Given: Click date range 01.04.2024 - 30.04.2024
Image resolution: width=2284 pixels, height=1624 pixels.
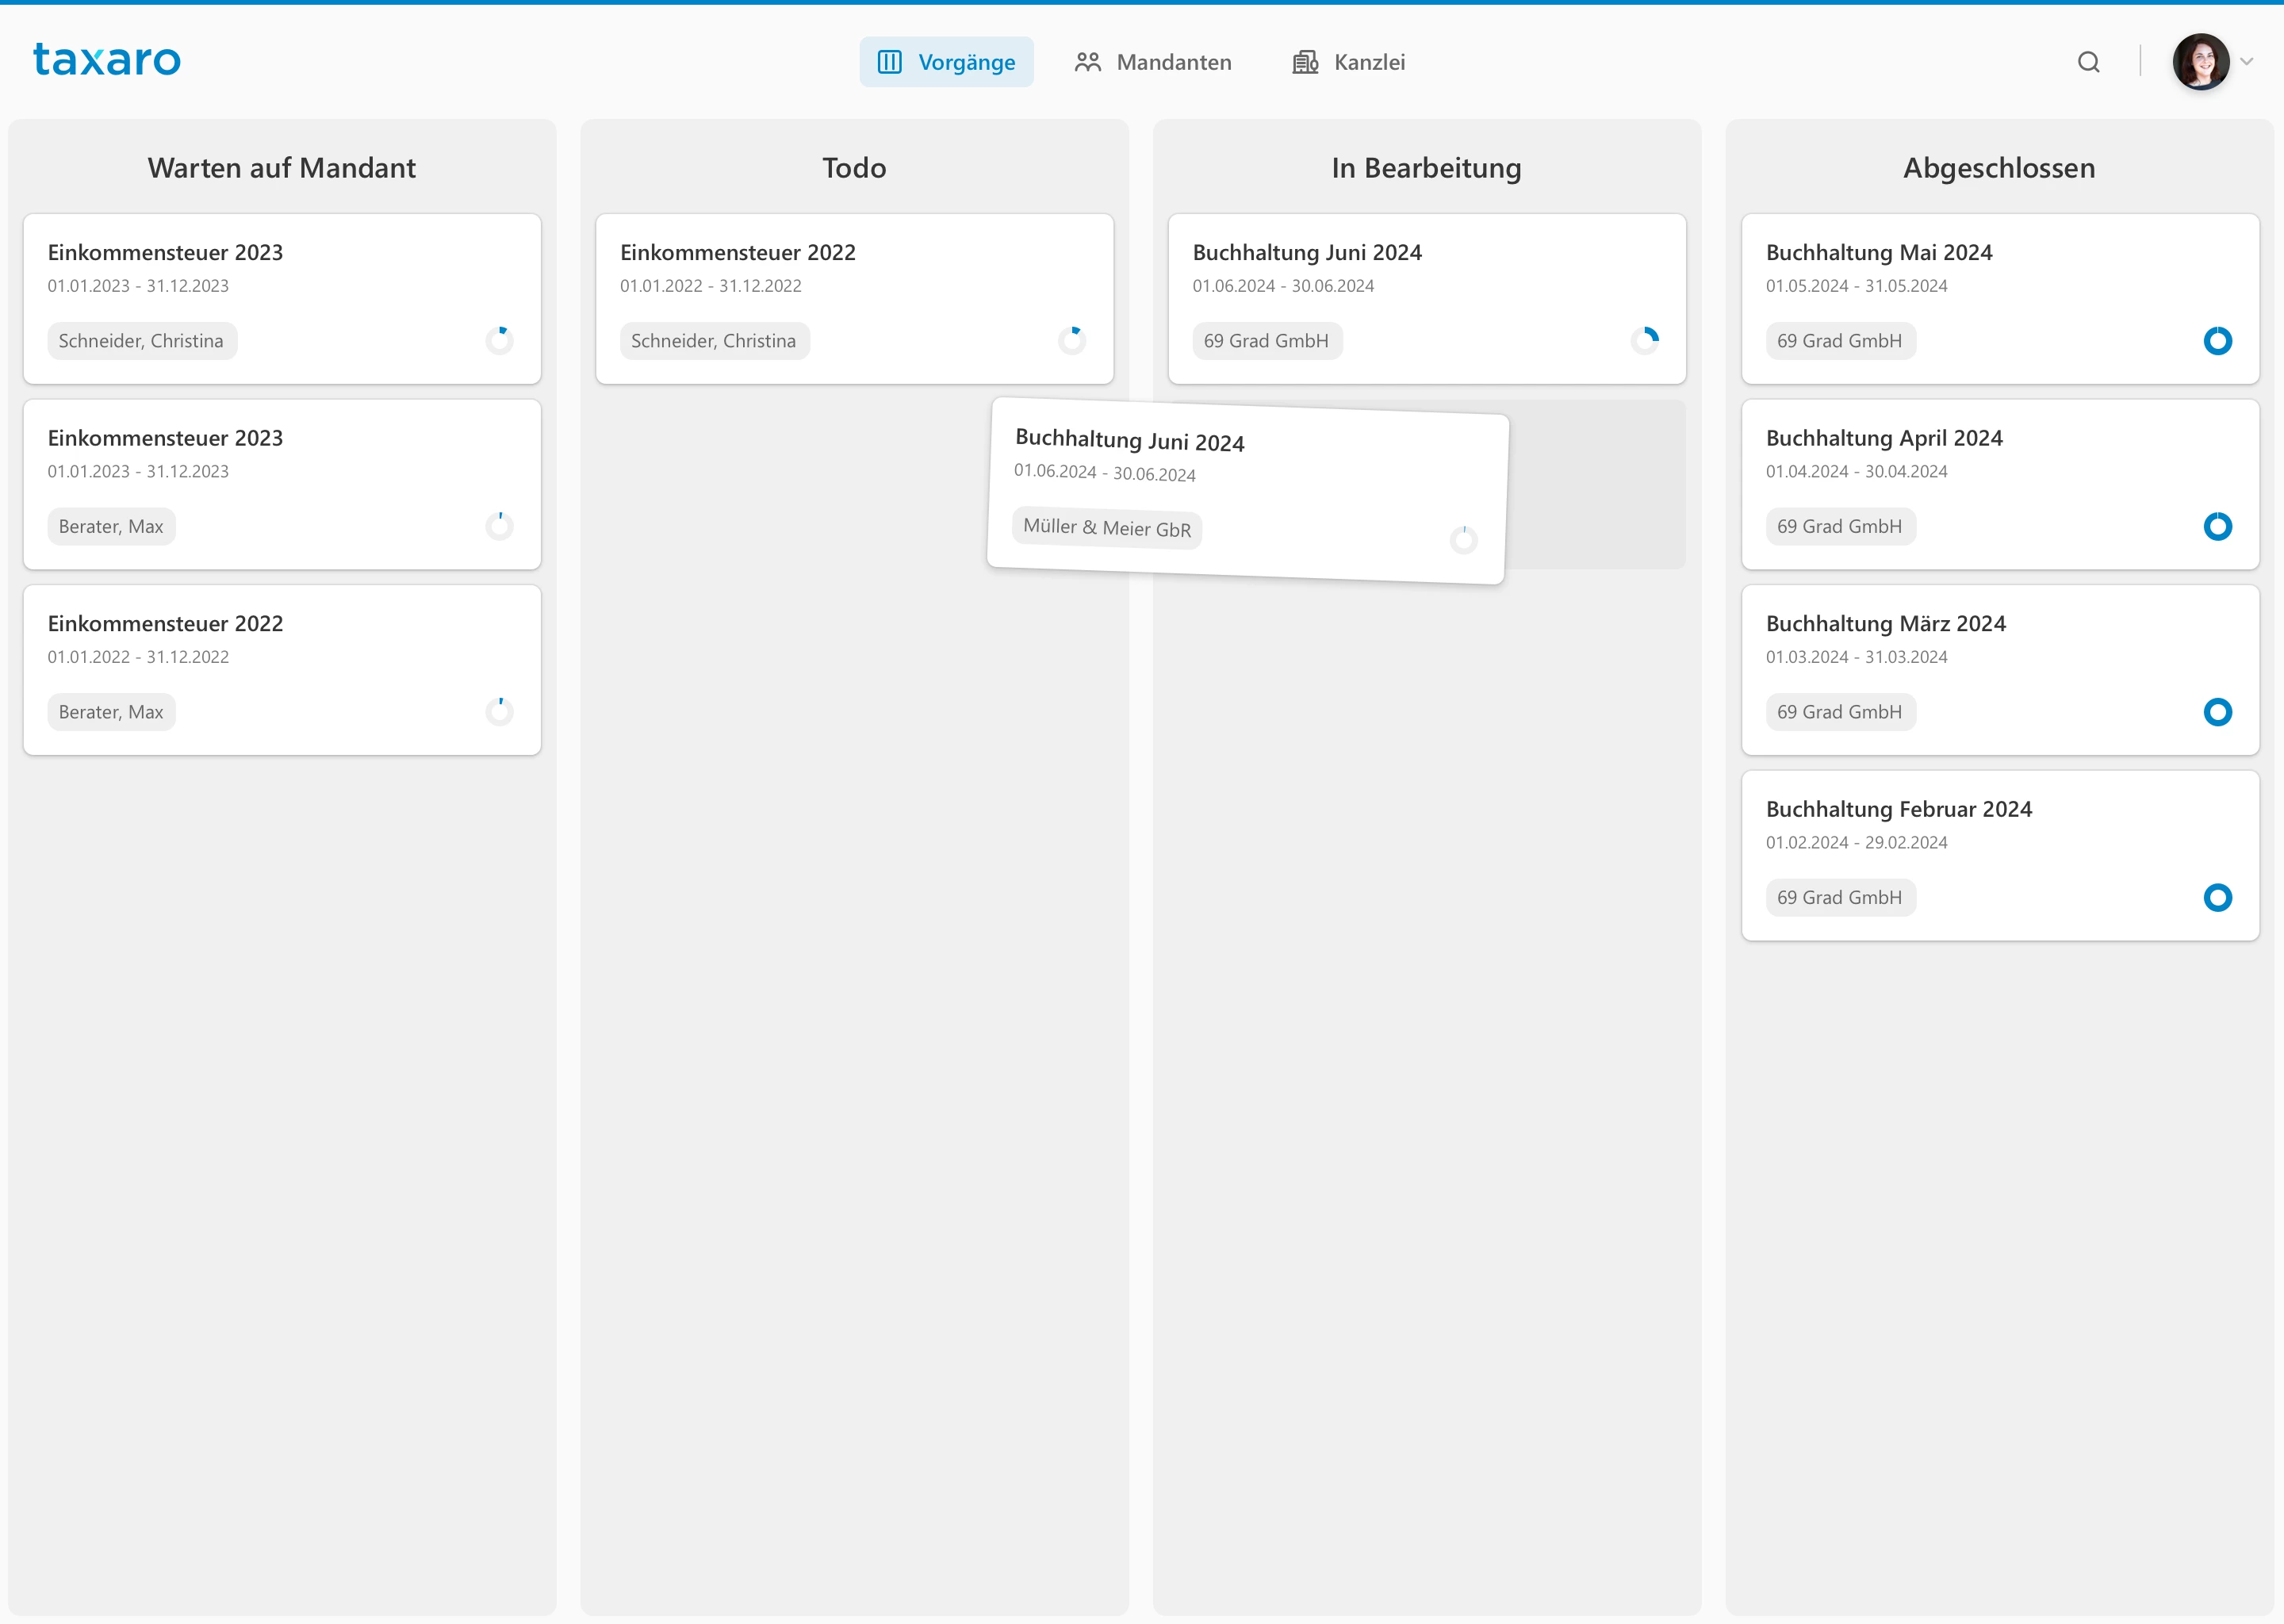Looking at the screenshot, I should point(1857,471).
